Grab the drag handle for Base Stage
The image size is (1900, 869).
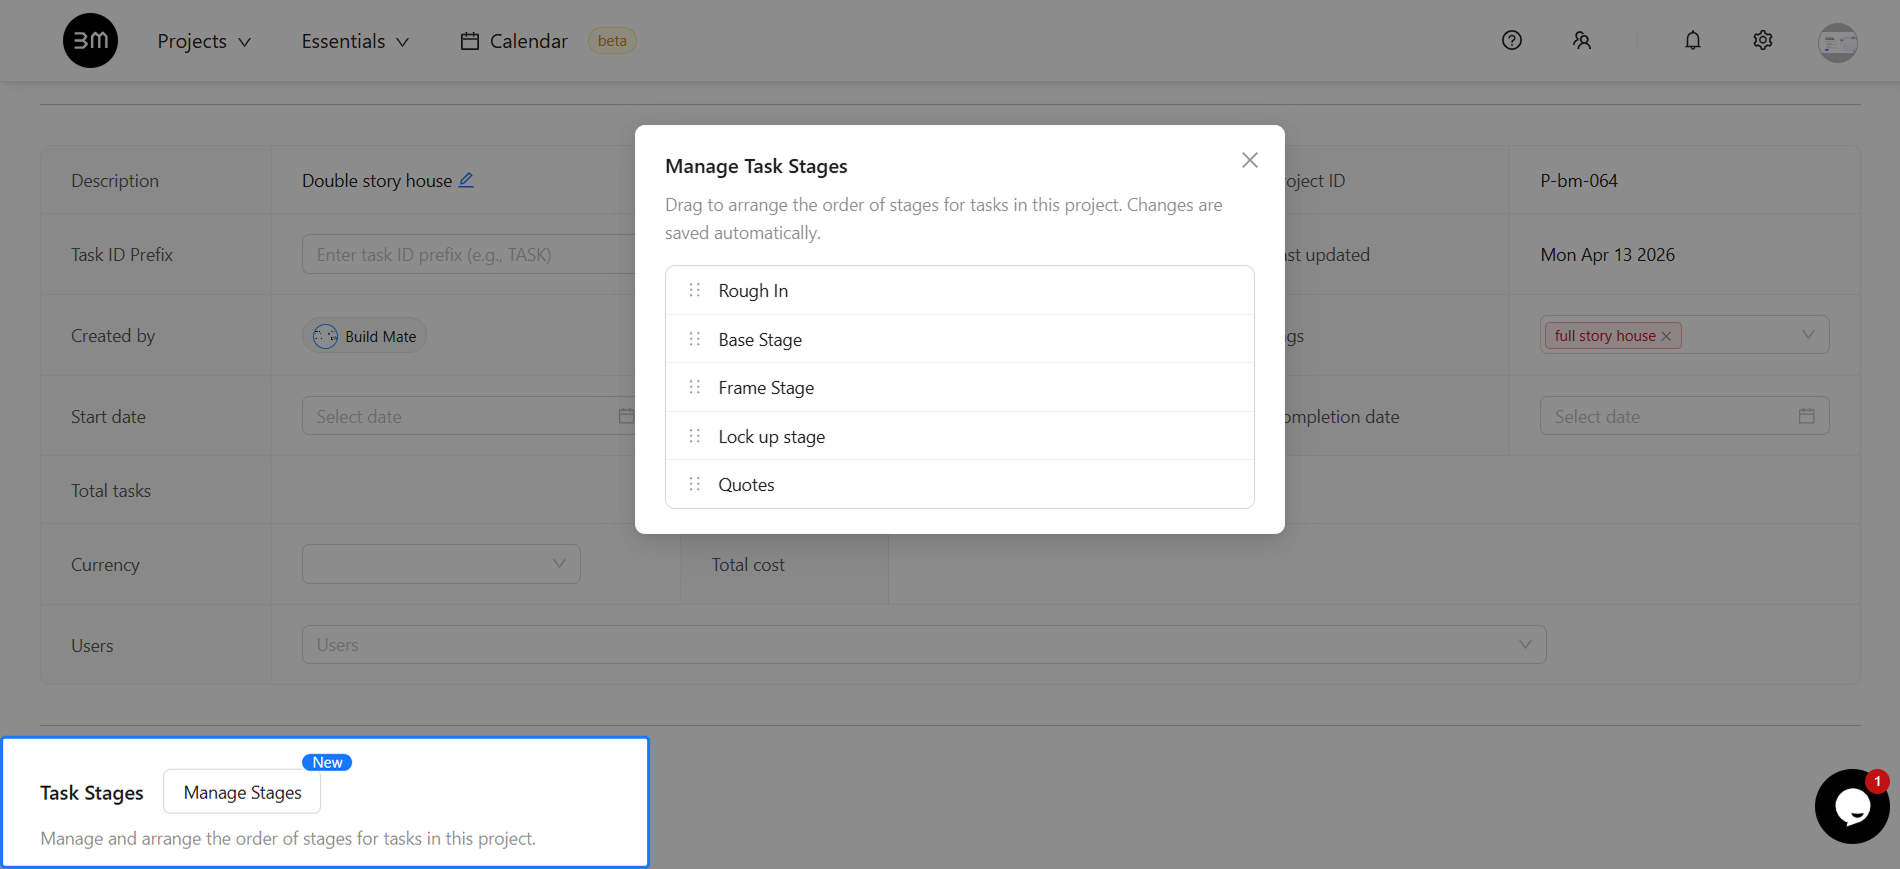point(695,339)
